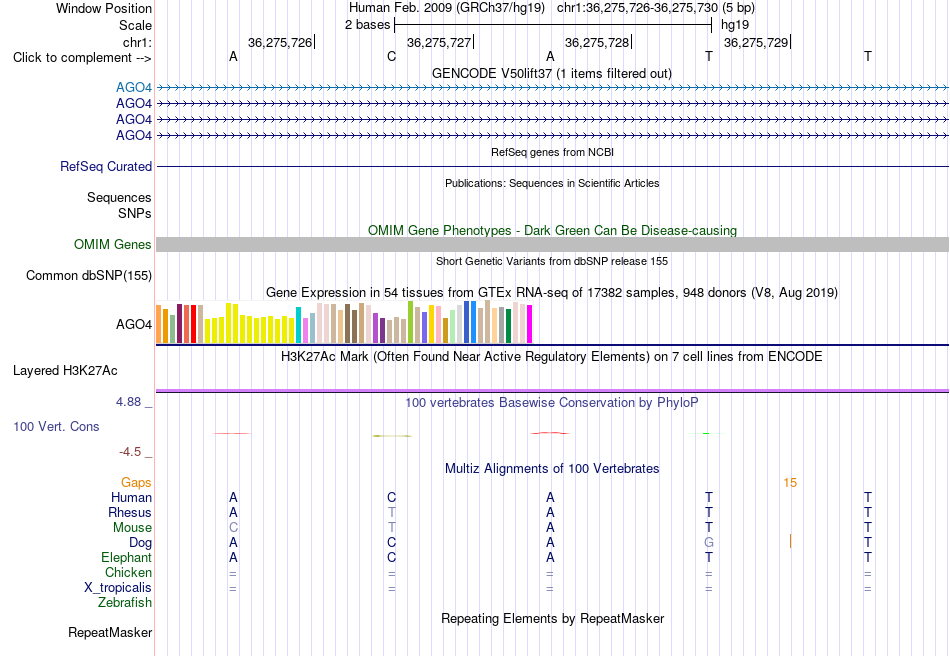Click the orange gap count 15
Image resolution: width=950 pixels, height=656 pixels.
[x=790, y=483]
